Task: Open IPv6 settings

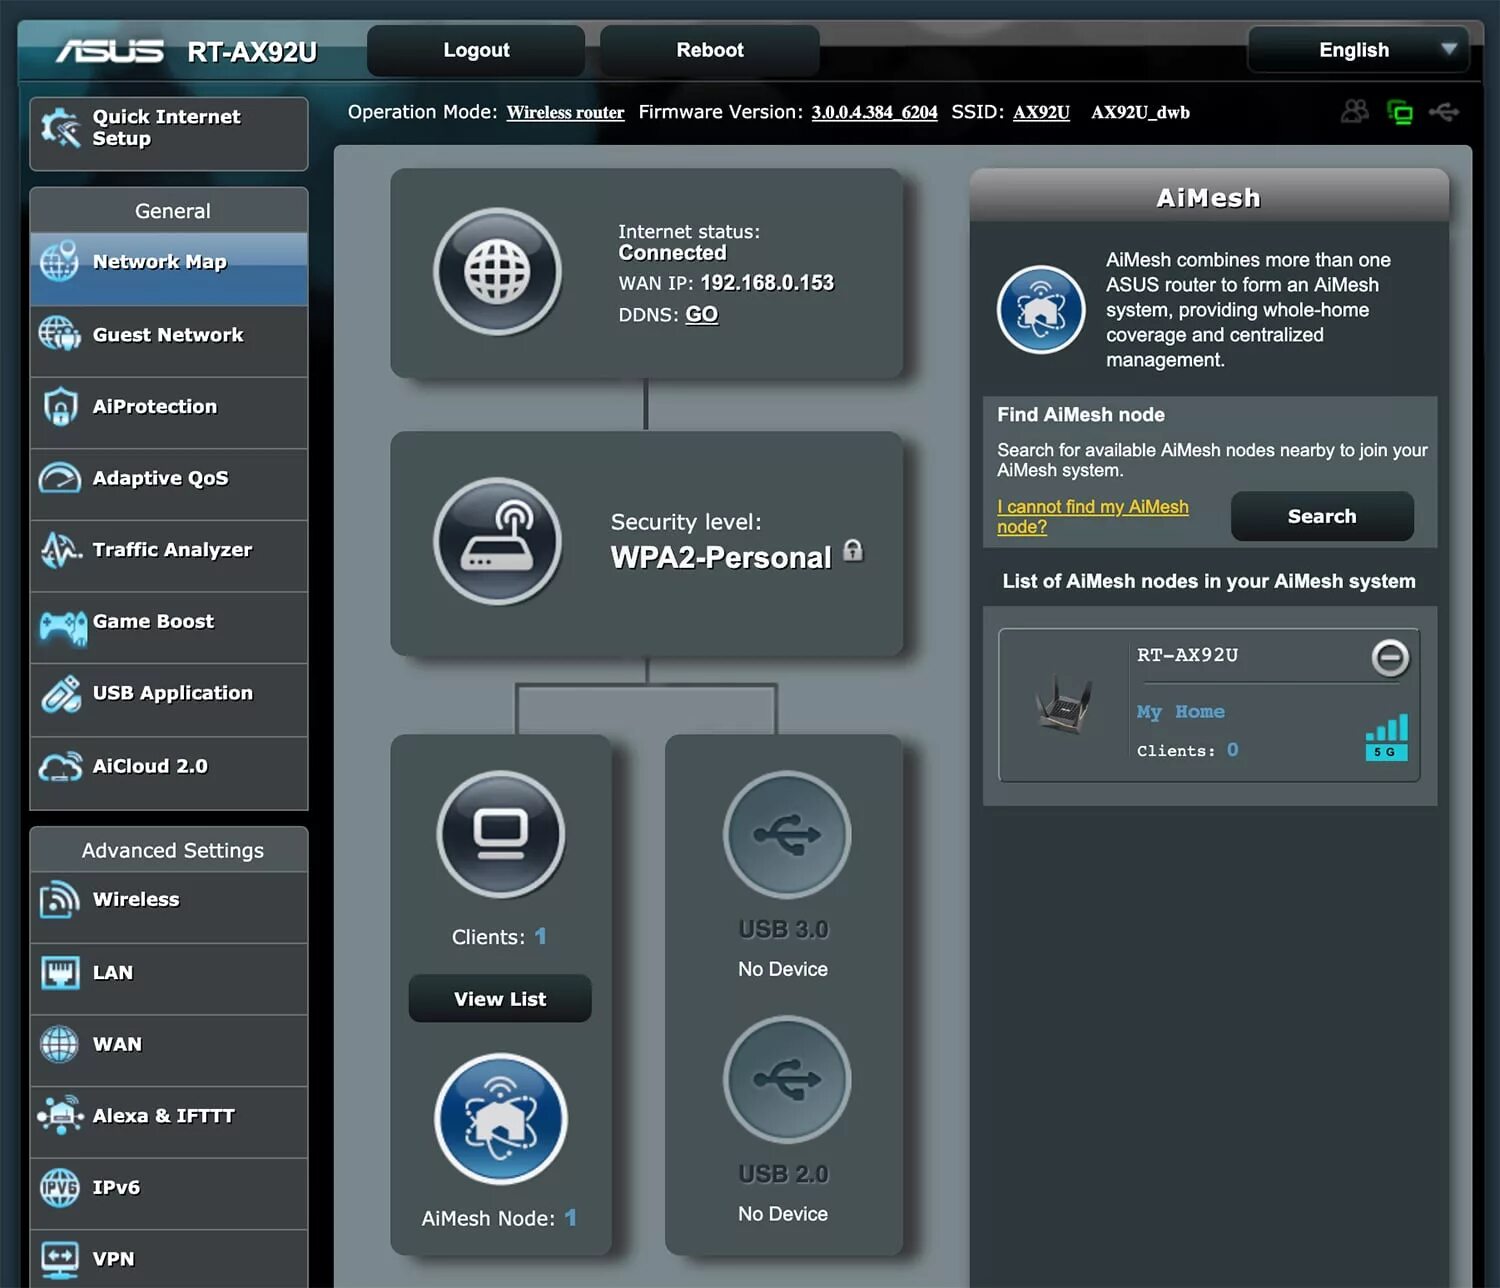Action: (169, 1194)
